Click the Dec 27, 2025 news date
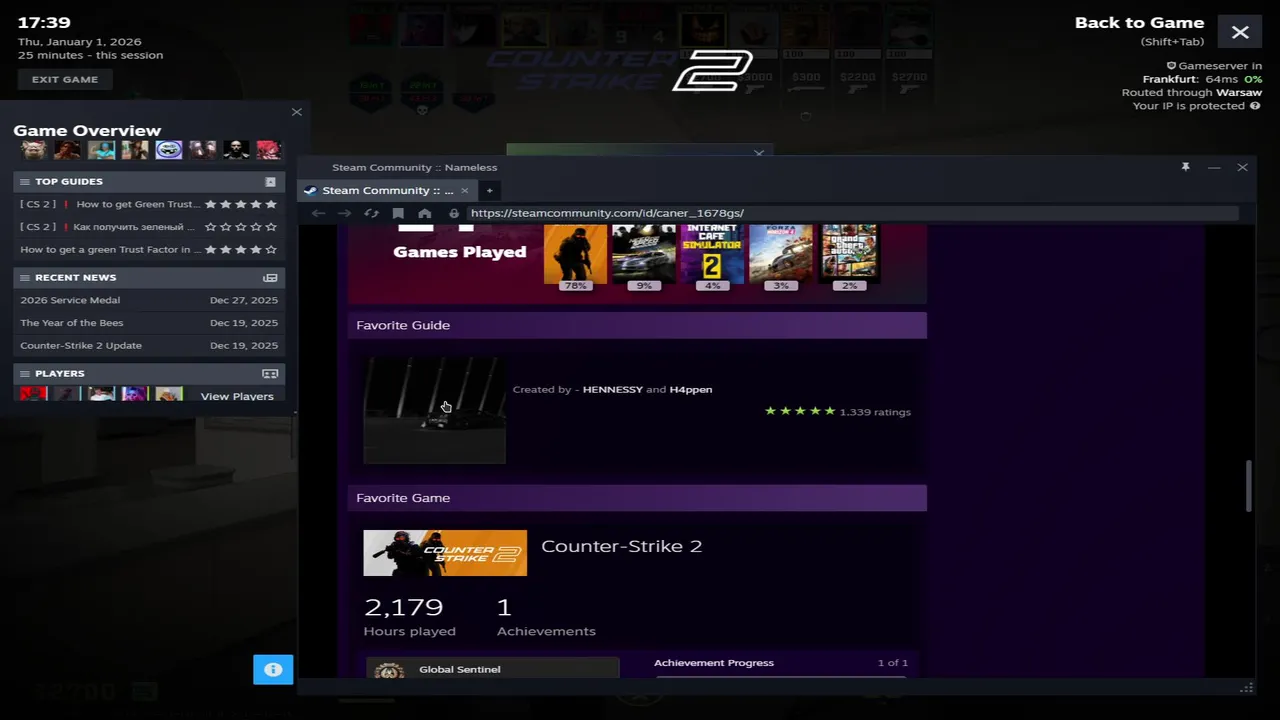 coord(244,300)
